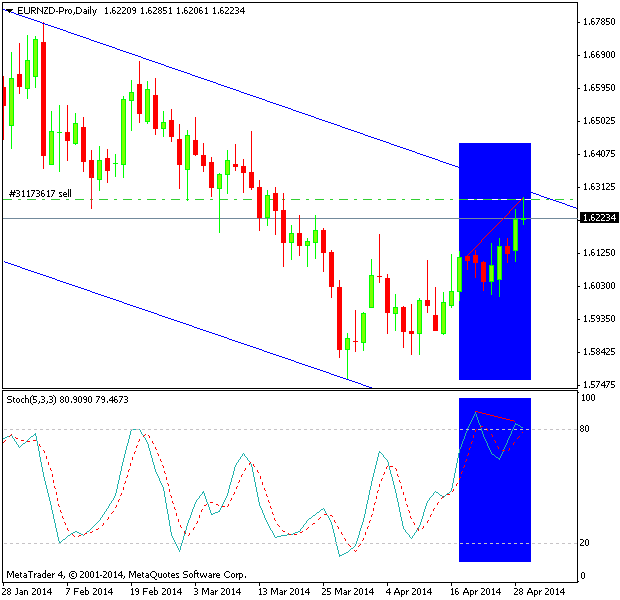
Task: Click the 1.66900 price axis value
Action: (599, 55)
